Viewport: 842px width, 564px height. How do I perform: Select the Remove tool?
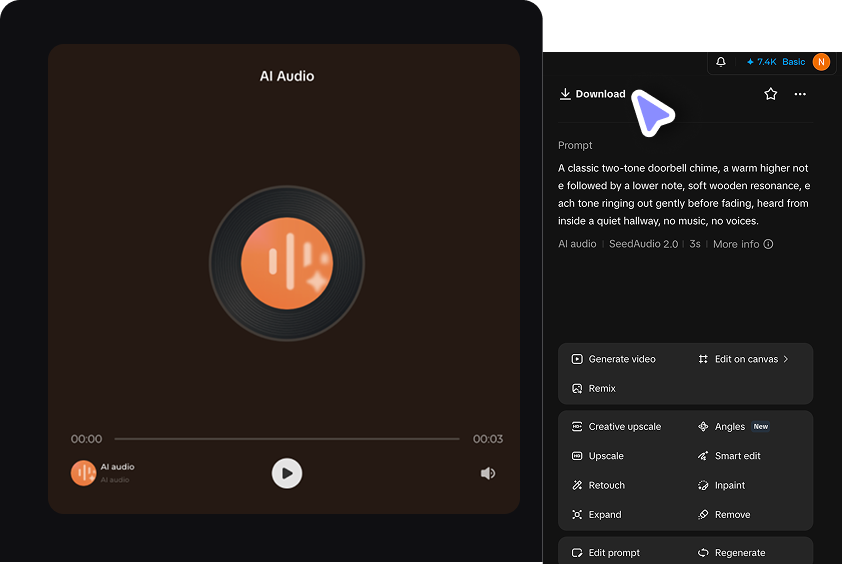(x=724, y=515)
